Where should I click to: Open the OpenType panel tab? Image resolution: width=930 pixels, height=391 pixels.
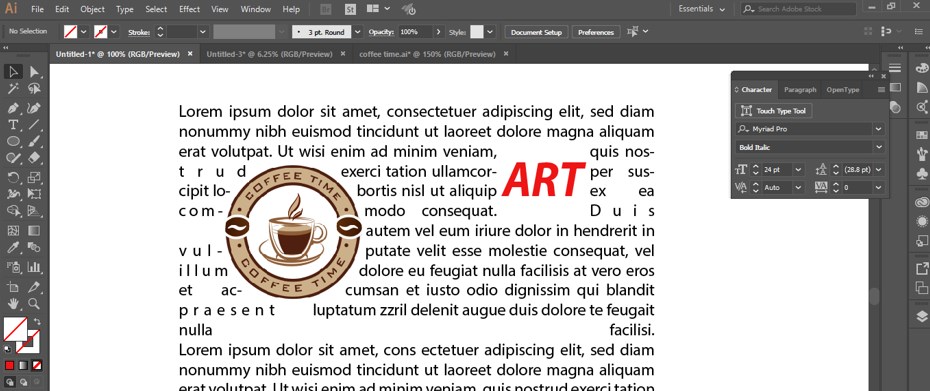tap(843, 90)
